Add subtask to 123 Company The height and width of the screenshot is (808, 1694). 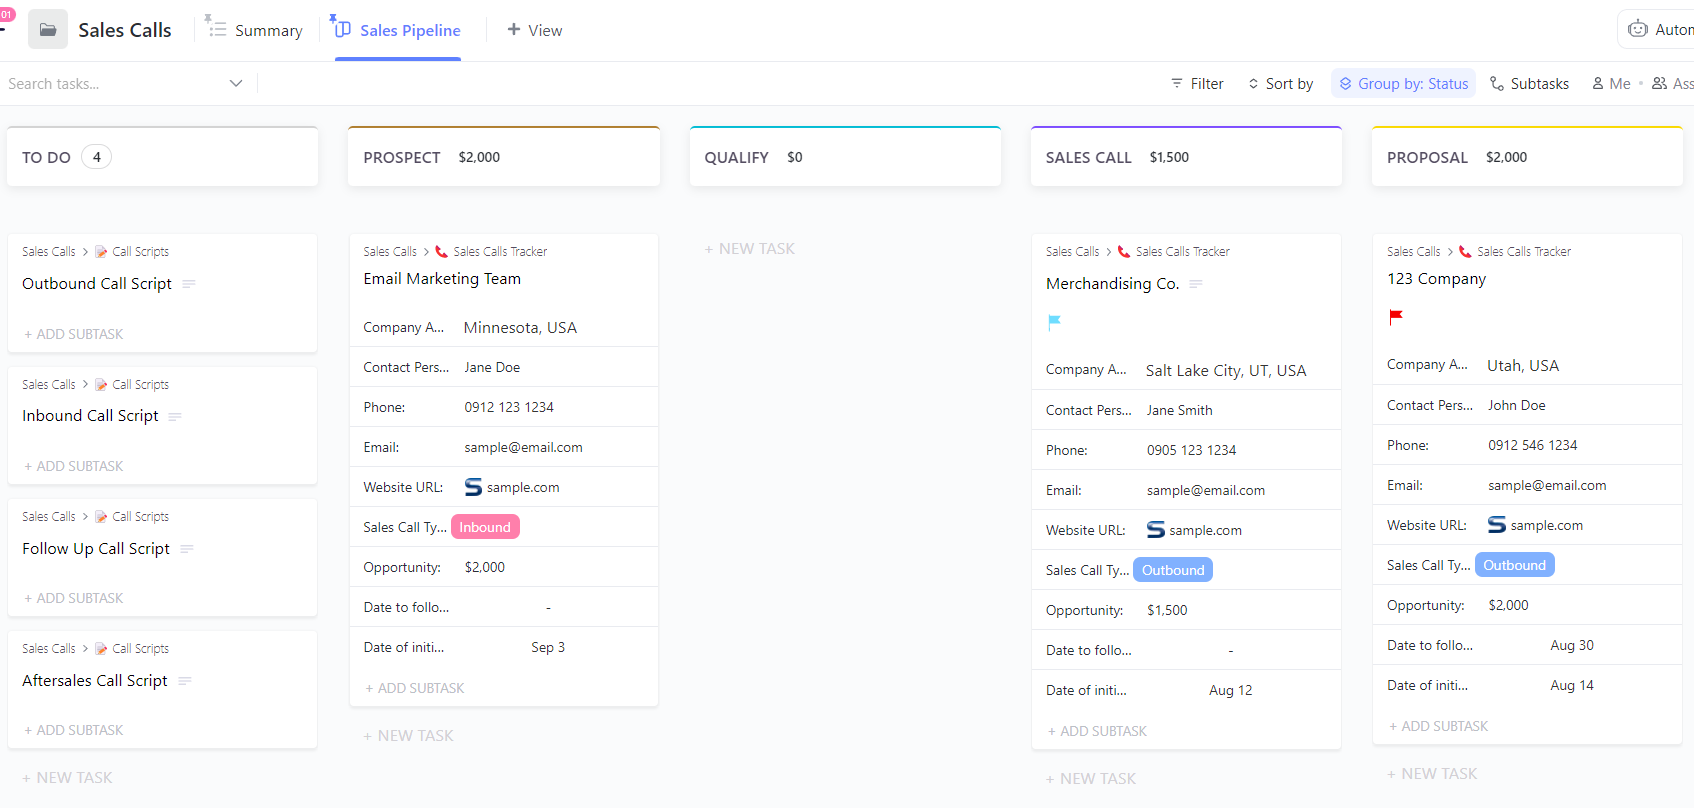click(1438, 726)
